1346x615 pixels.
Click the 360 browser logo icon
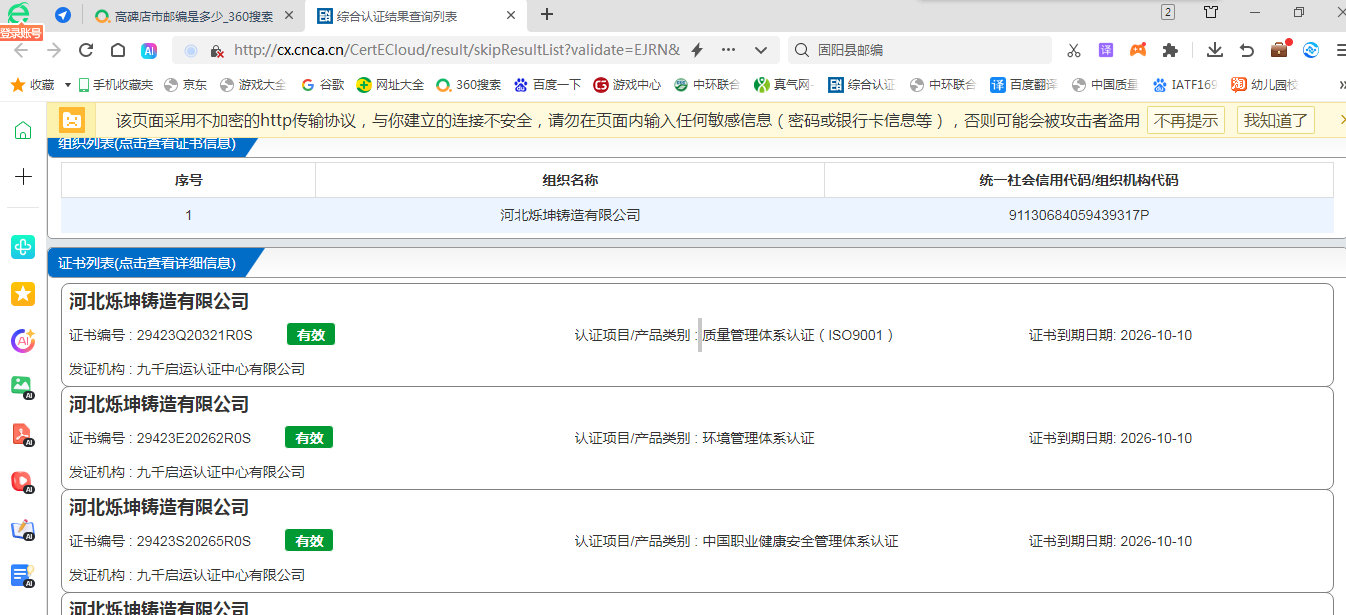[x=17, y=13]
